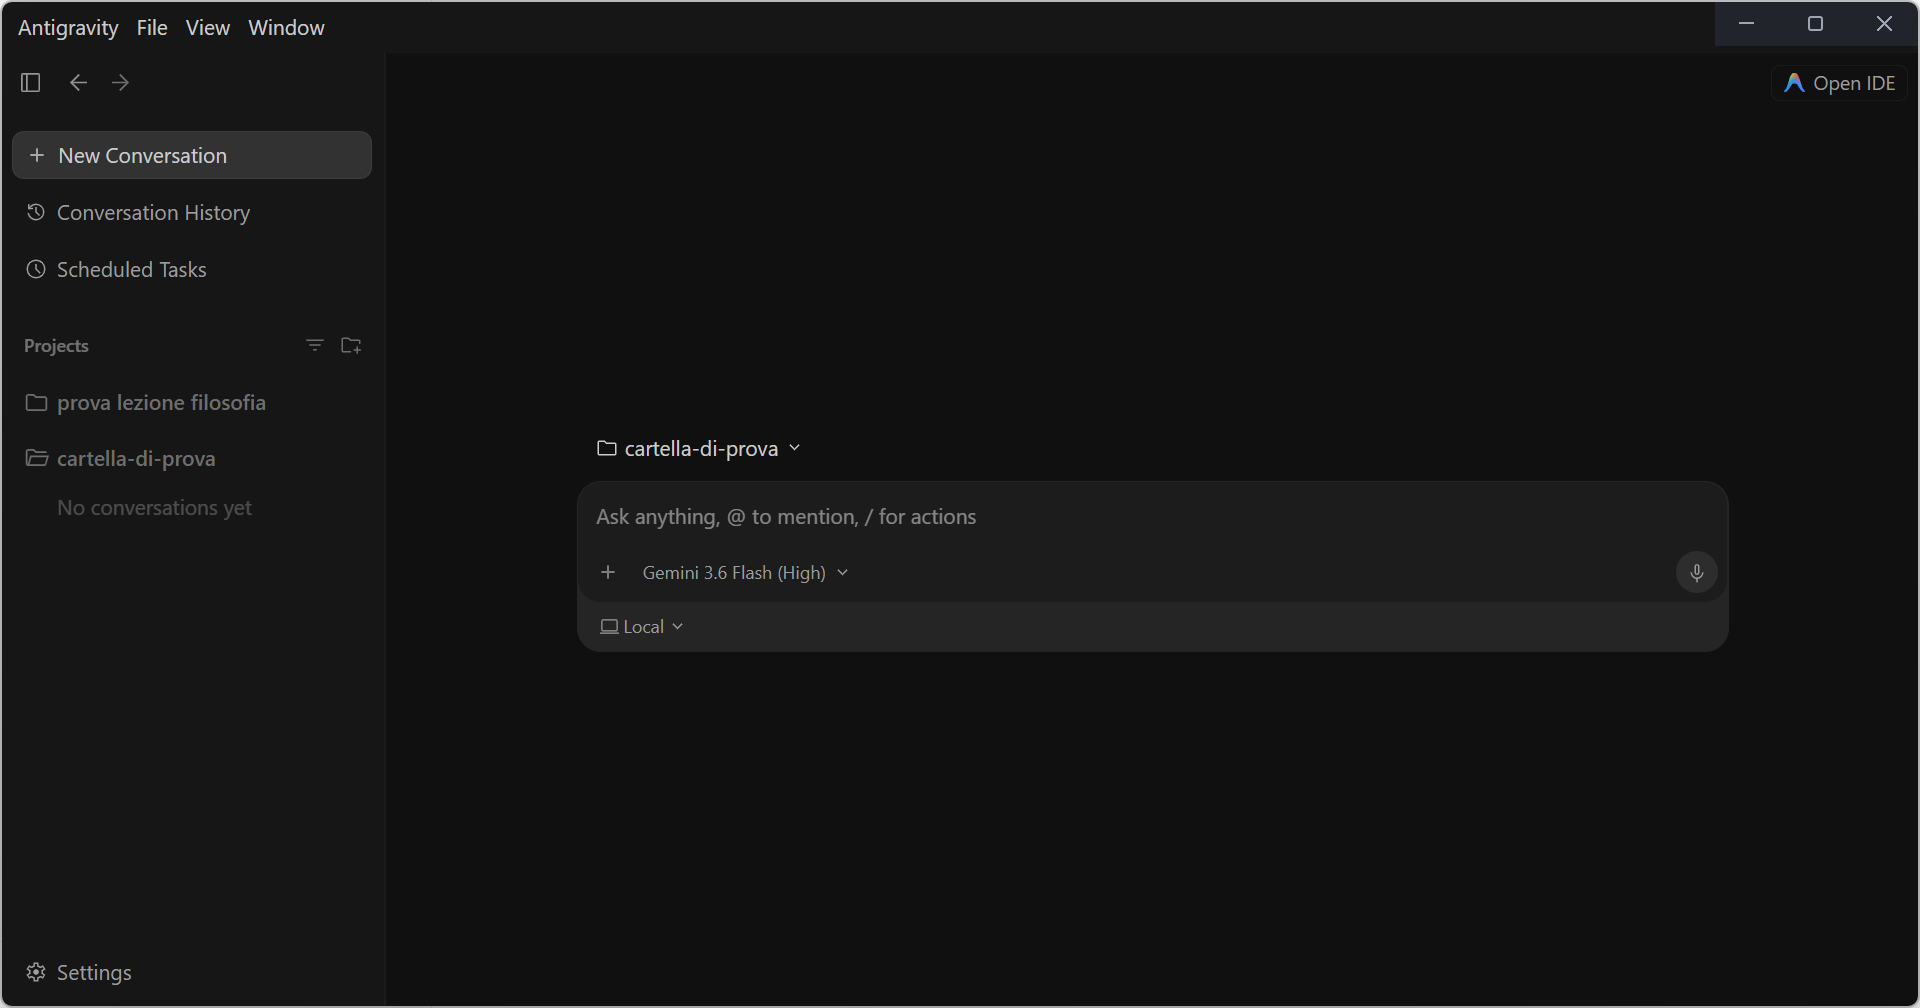Go forward with the right arrow
The height and width of the screenshot is (1008, 1920).
121,82
